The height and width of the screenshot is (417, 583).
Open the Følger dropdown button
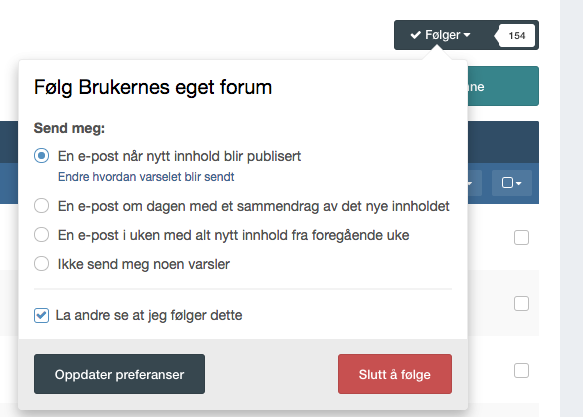442,35
